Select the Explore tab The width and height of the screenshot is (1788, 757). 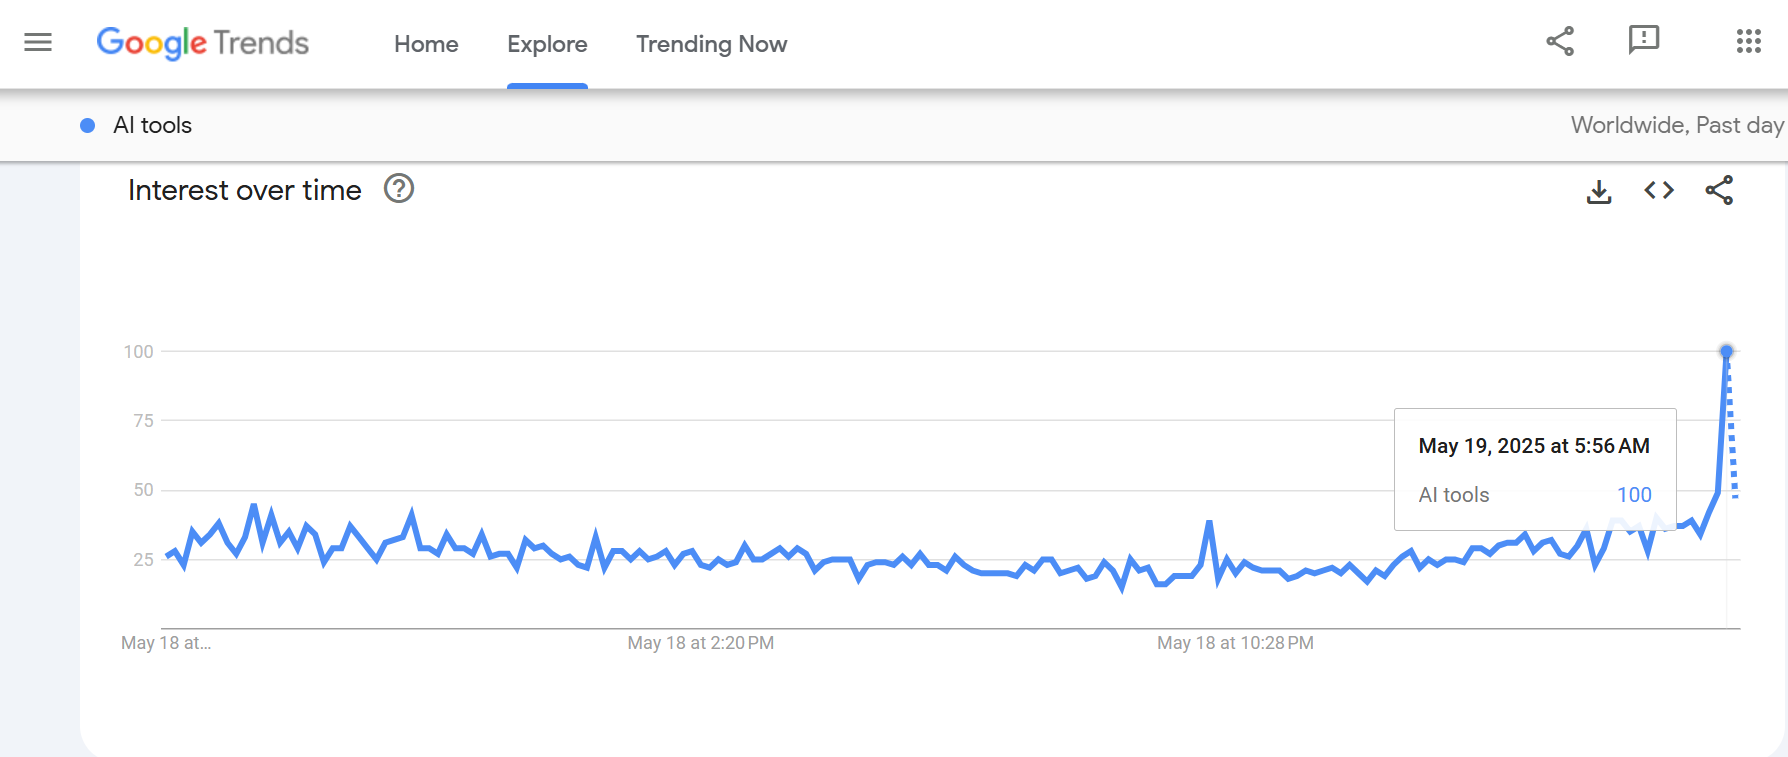coord(547,44)
